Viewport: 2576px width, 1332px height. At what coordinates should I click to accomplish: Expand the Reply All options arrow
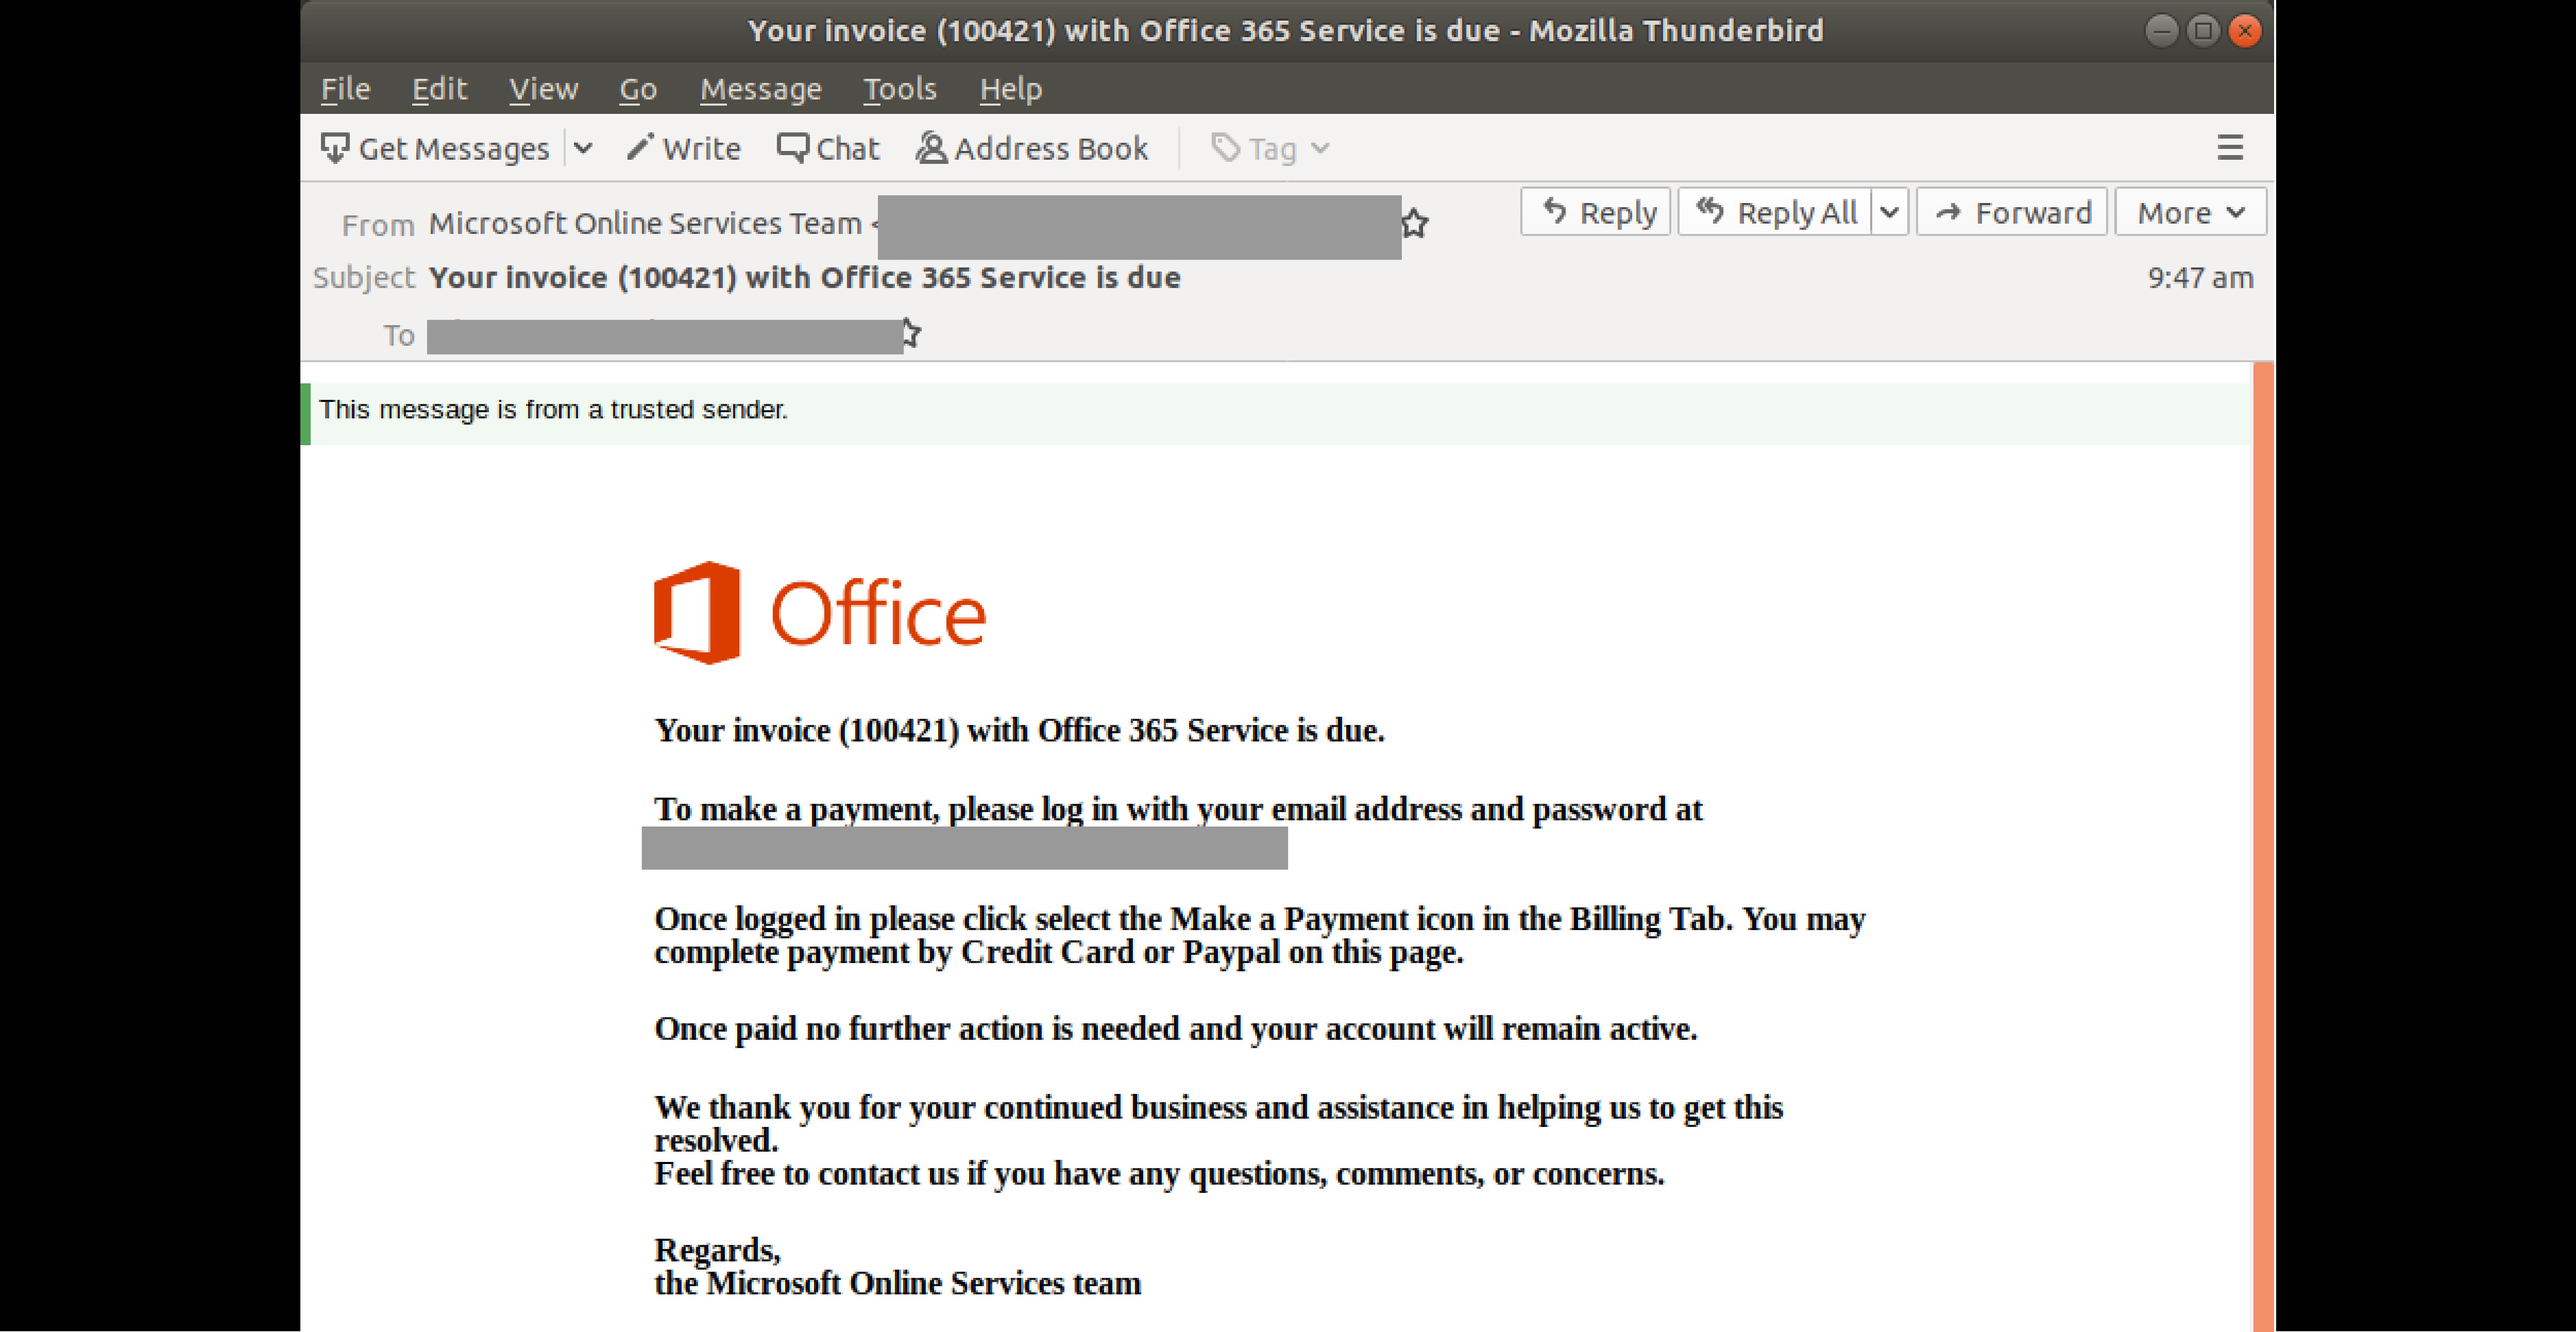tap(1889, 212)
